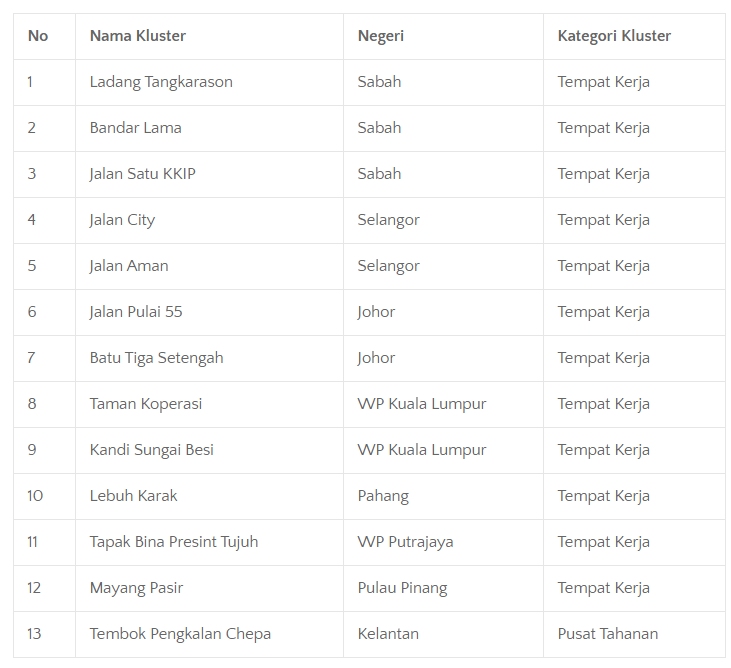Select the "Pulau Pinang" state cell
This screenshot has width=731, height=668.
402,588
